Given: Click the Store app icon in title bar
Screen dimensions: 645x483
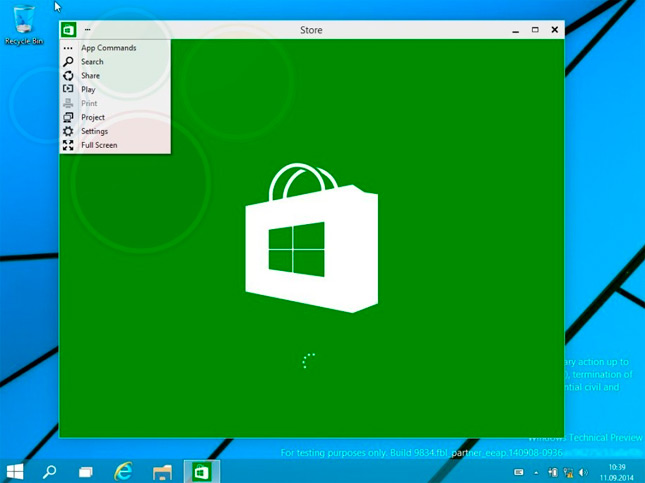Looking at the screenshot, I should tap(69, 30).
